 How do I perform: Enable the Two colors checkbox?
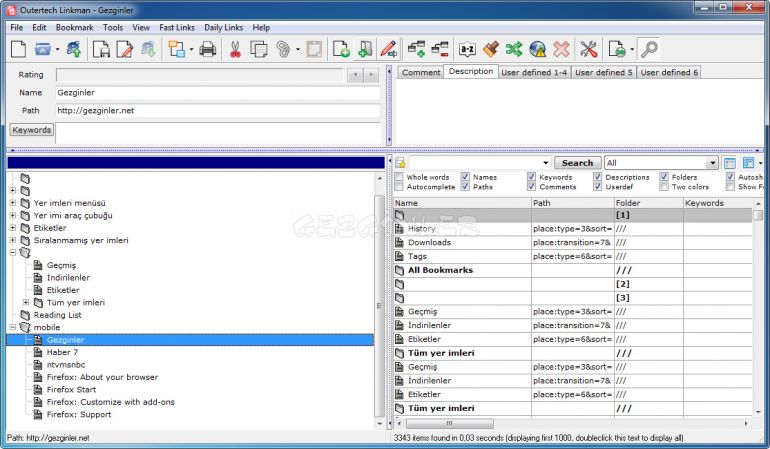(664, 187)
